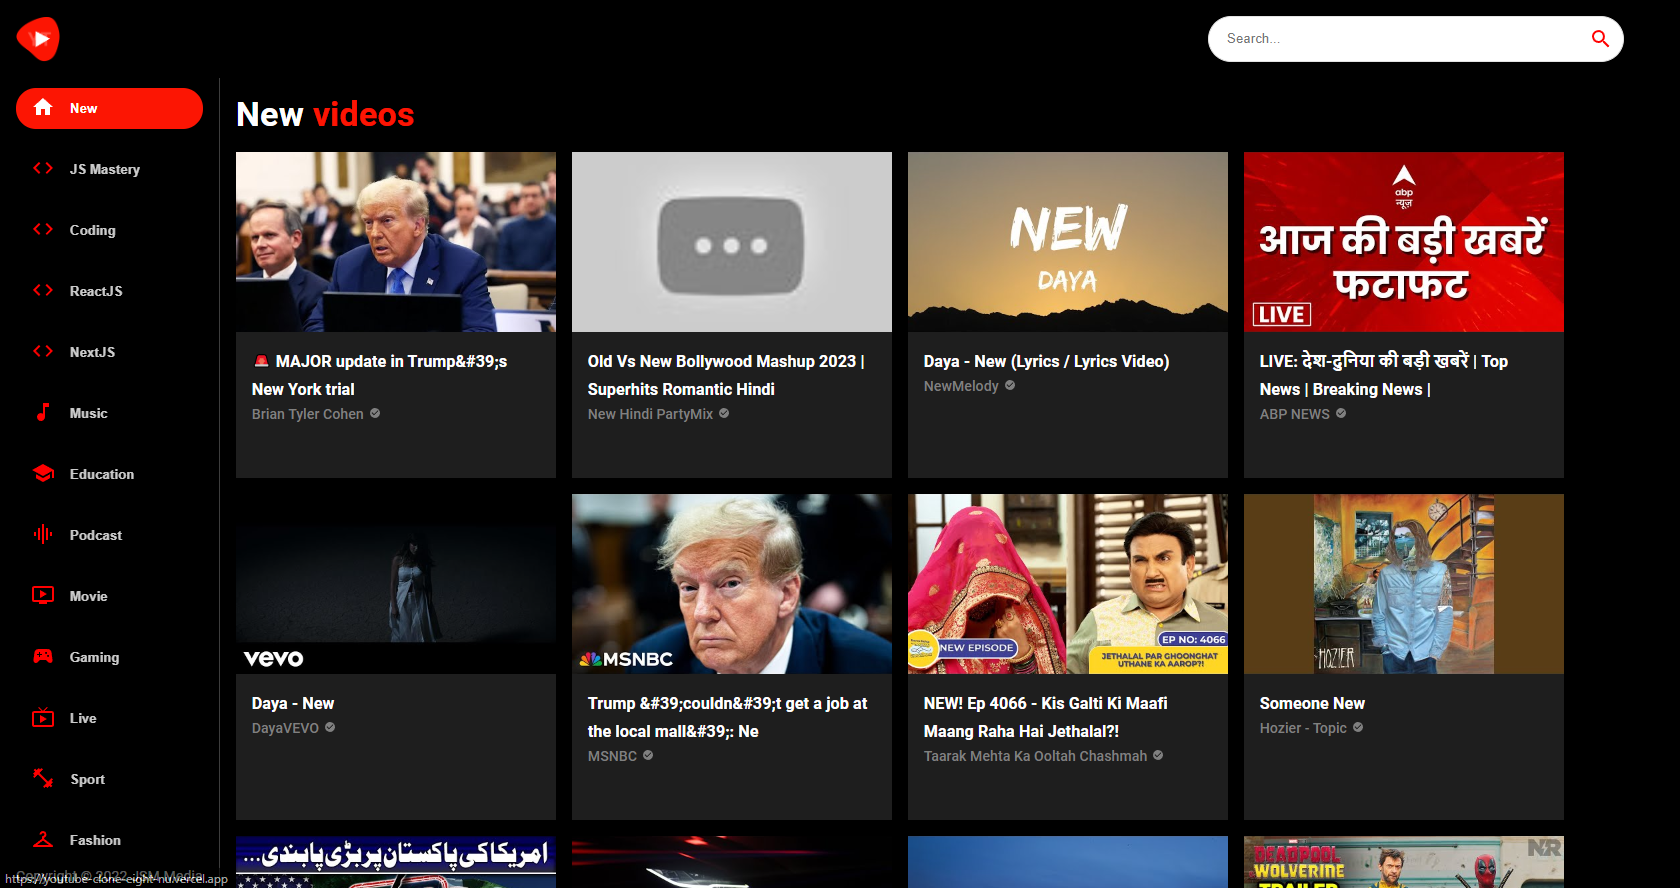Click the Podcast waveform icon

[43, 535]
